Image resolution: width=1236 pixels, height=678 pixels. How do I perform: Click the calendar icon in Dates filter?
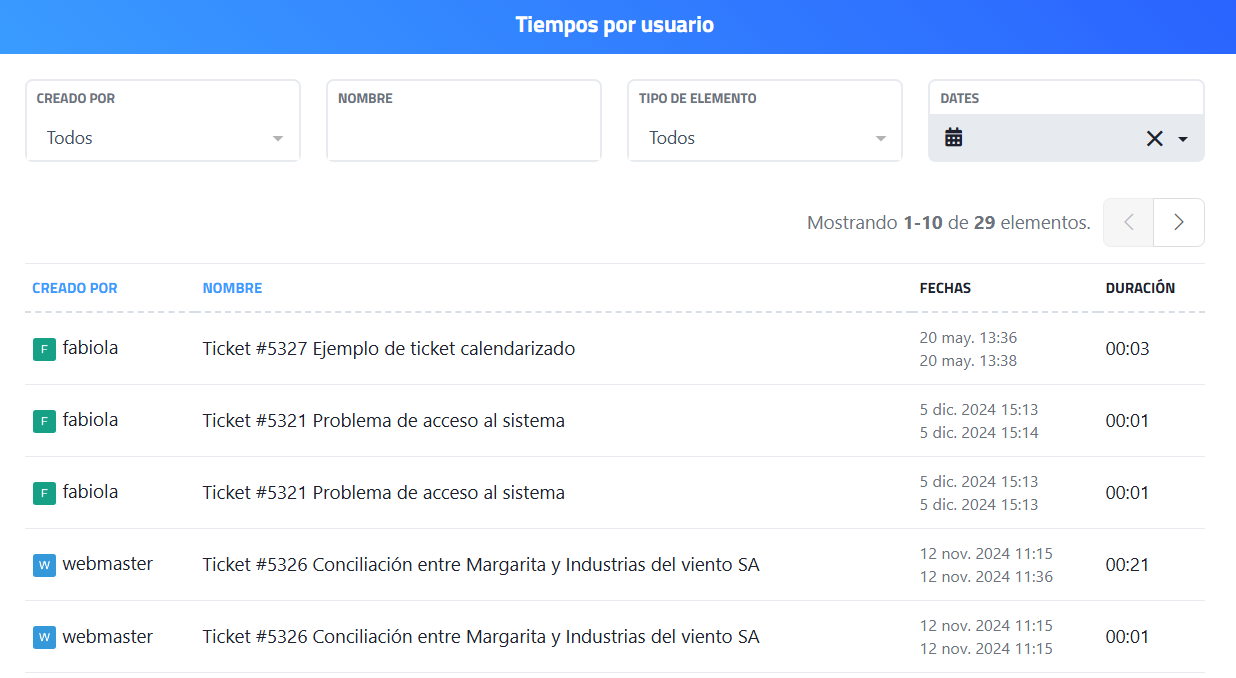pos(953,138)
